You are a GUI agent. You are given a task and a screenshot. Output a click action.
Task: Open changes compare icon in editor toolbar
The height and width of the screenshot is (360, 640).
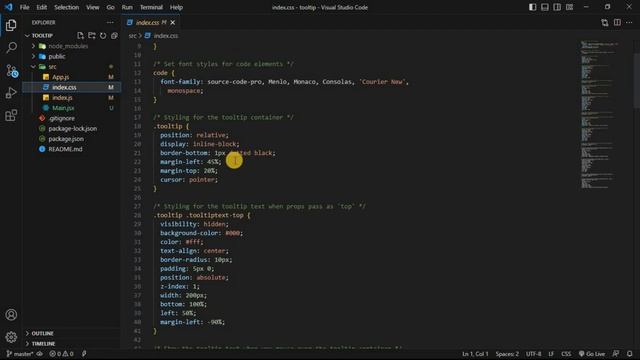[x=604, y=22]
